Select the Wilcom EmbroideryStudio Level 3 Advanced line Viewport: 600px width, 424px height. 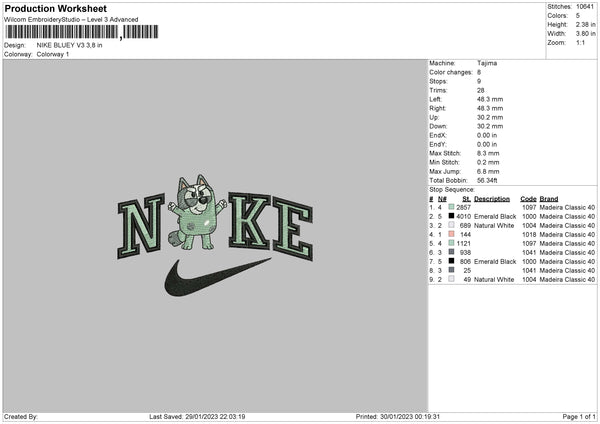(x=71, y=20)
